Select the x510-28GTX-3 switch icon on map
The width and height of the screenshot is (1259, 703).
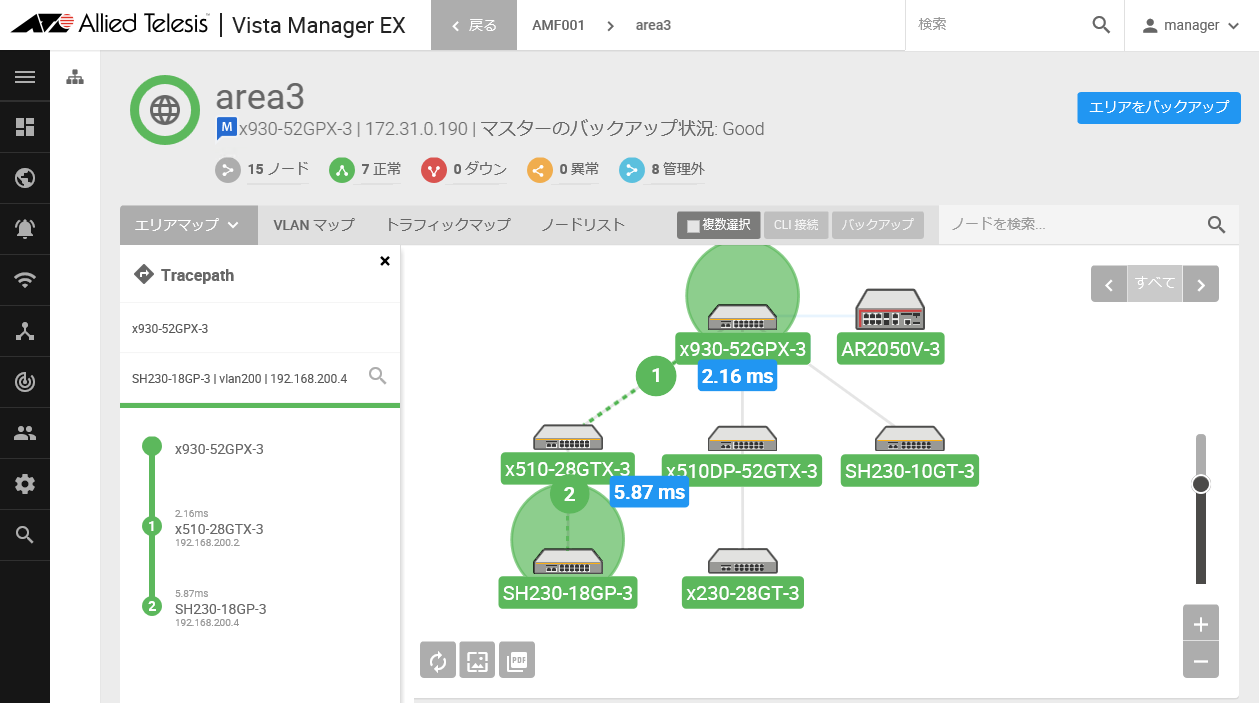coord(568,437)
